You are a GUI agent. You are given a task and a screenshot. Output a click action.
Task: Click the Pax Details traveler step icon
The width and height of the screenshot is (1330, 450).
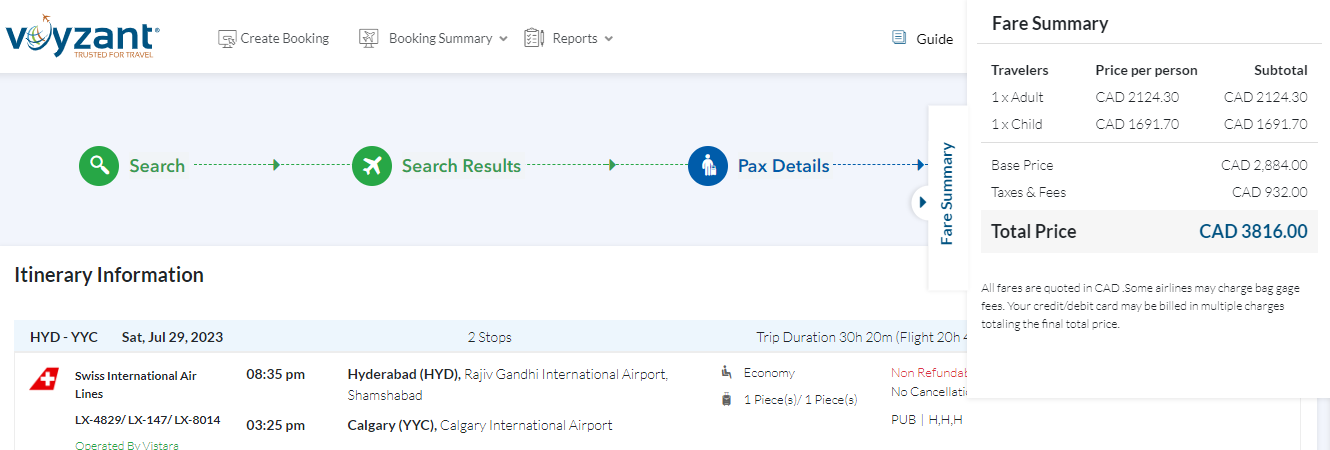(x=708, y=166)
